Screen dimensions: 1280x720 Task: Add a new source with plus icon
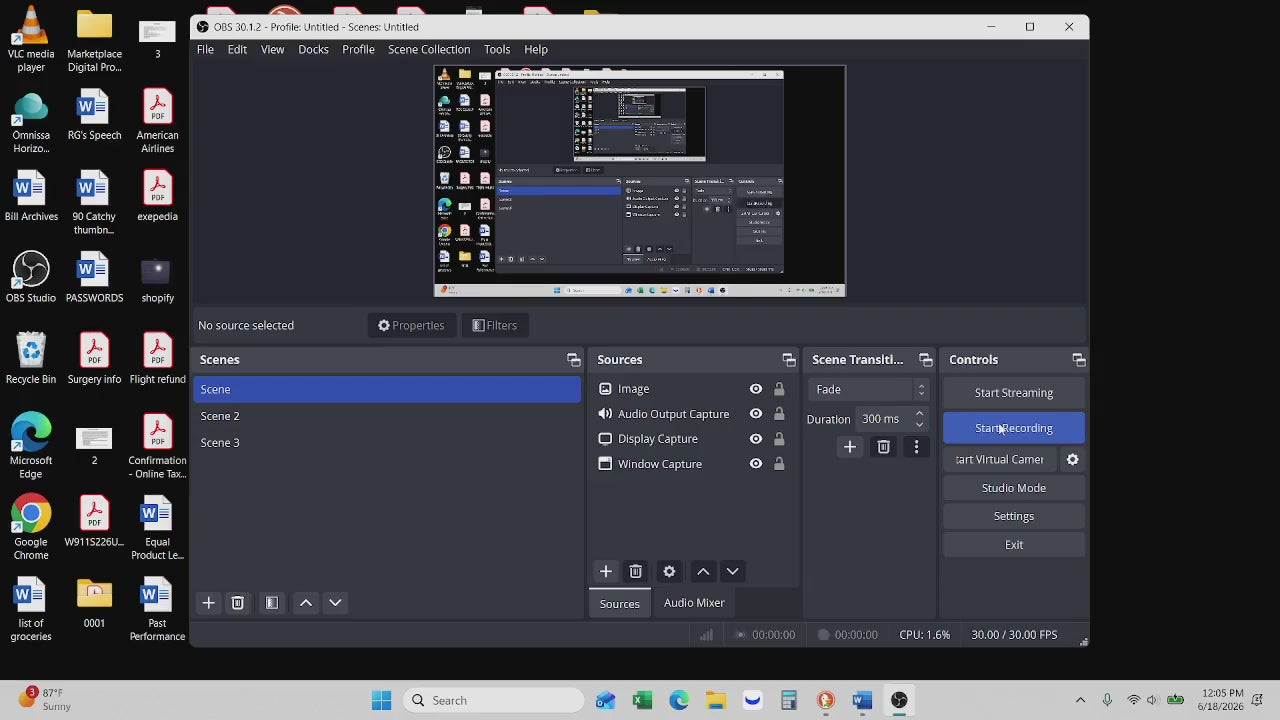coord(605,571)
